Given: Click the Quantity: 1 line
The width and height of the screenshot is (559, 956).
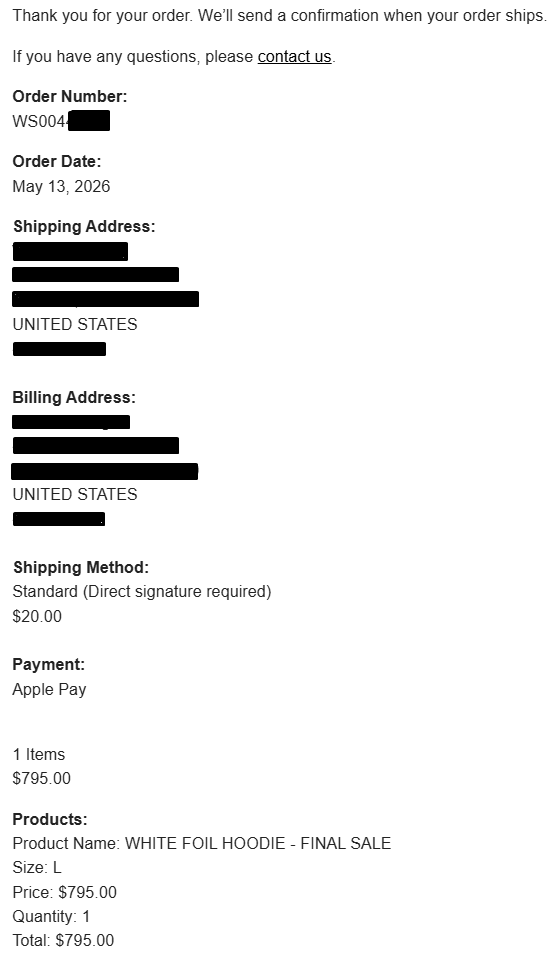Looking at the screenshot, I should click(51, 916).
